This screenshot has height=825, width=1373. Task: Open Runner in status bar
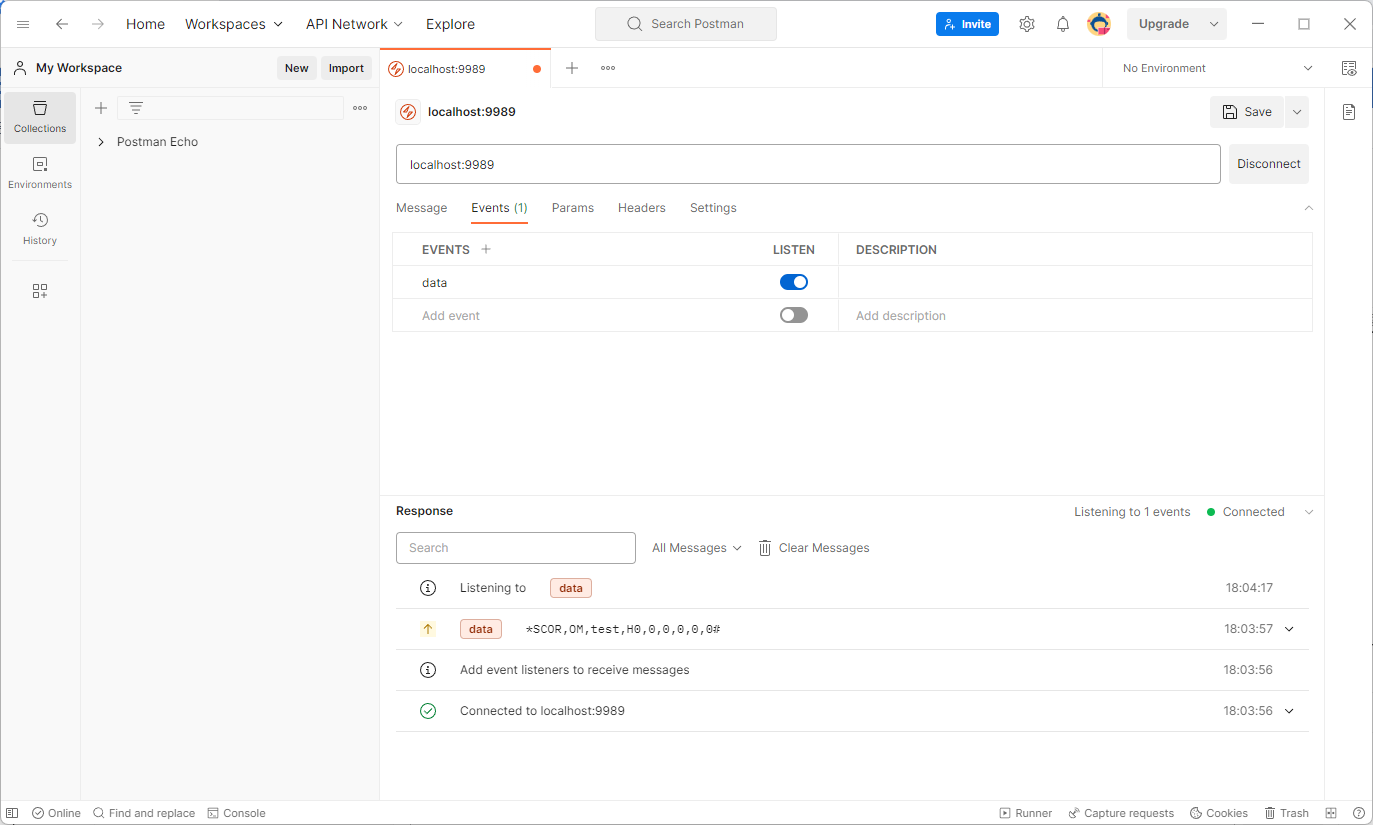(x=1025, y=813)
